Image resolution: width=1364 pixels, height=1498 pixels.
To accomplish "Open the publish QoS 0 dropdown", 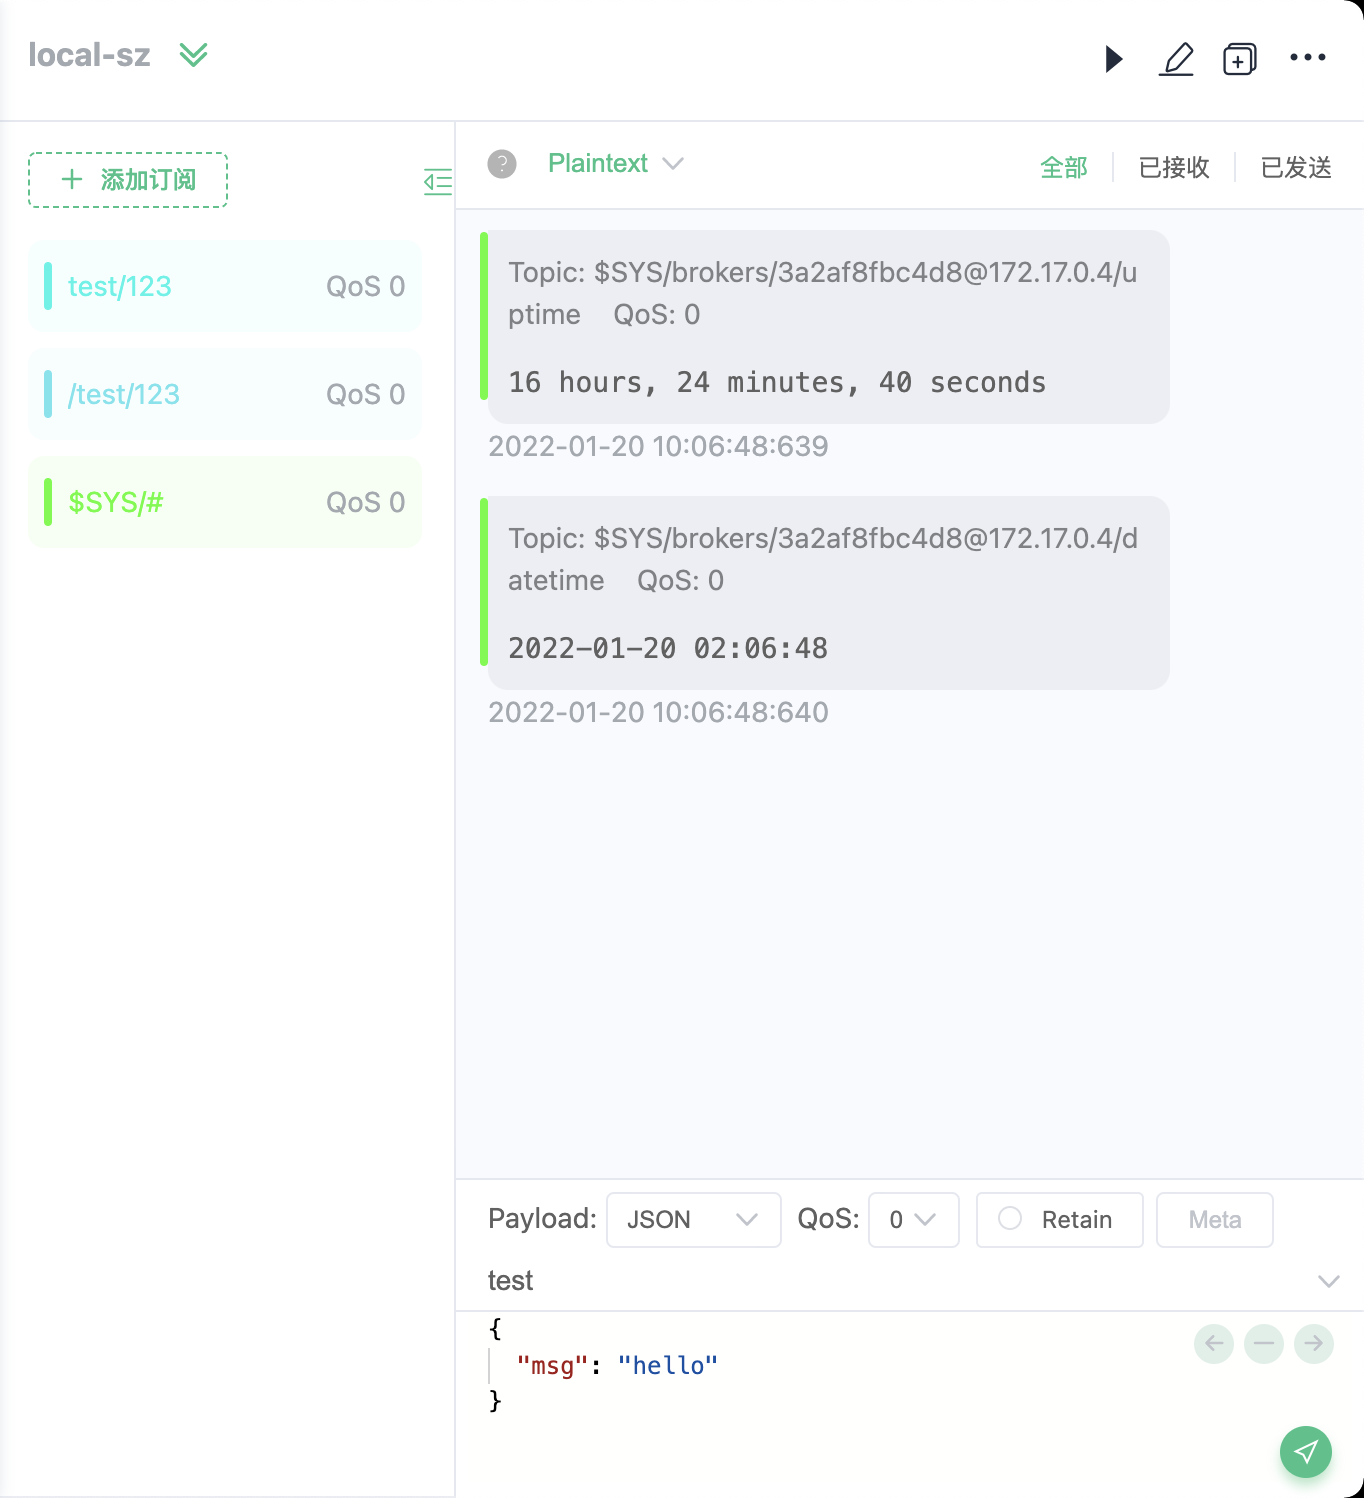I will 914,1220.
